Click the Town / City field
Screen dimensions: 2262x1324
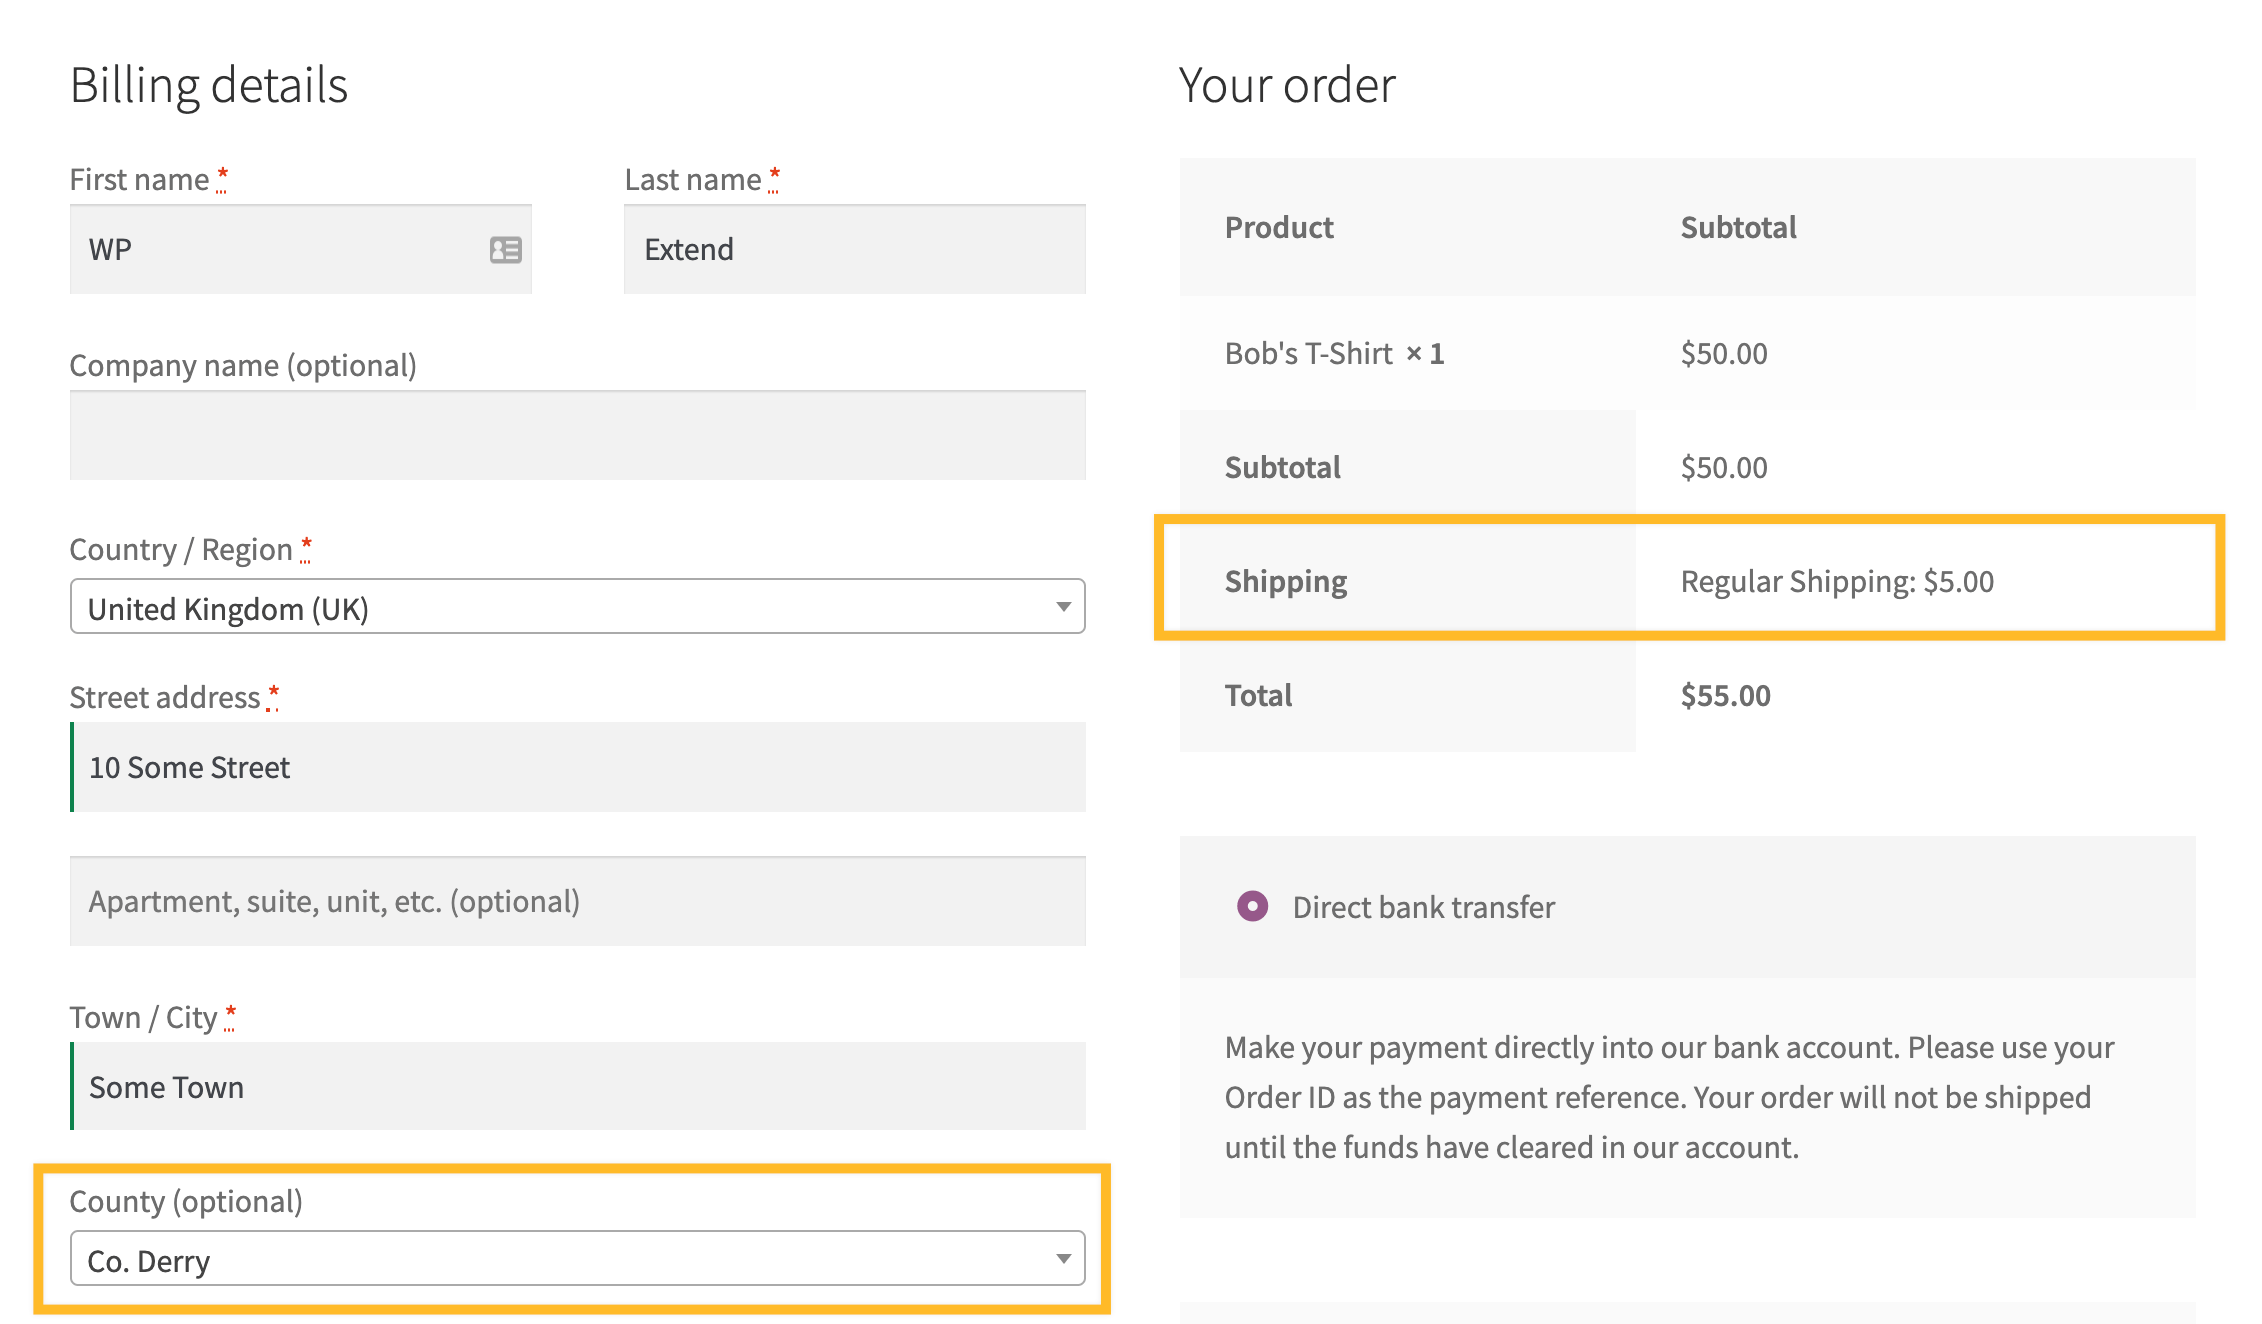pyautogui.click(x=577, y=1087)
